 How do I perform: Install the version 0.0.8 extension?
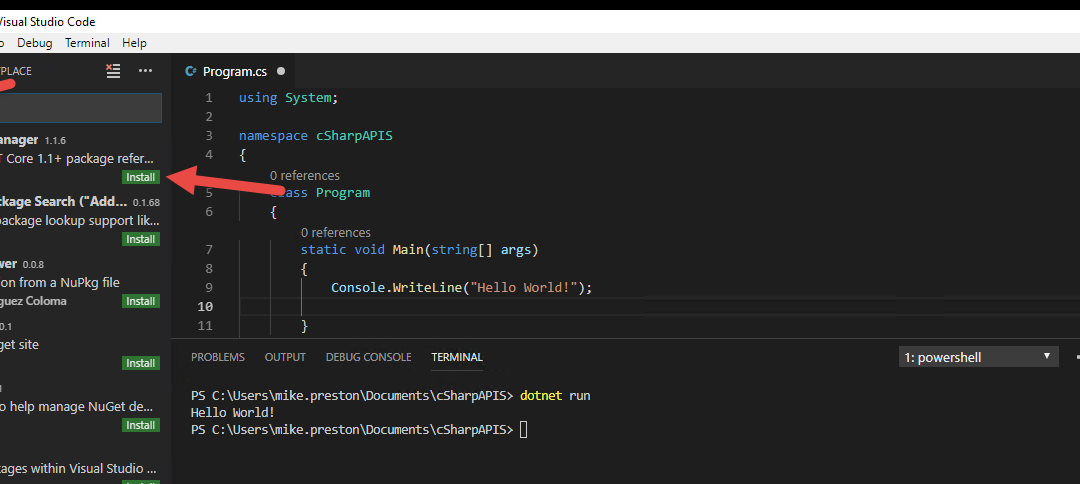pyautogui.click(x=141, y=301)
